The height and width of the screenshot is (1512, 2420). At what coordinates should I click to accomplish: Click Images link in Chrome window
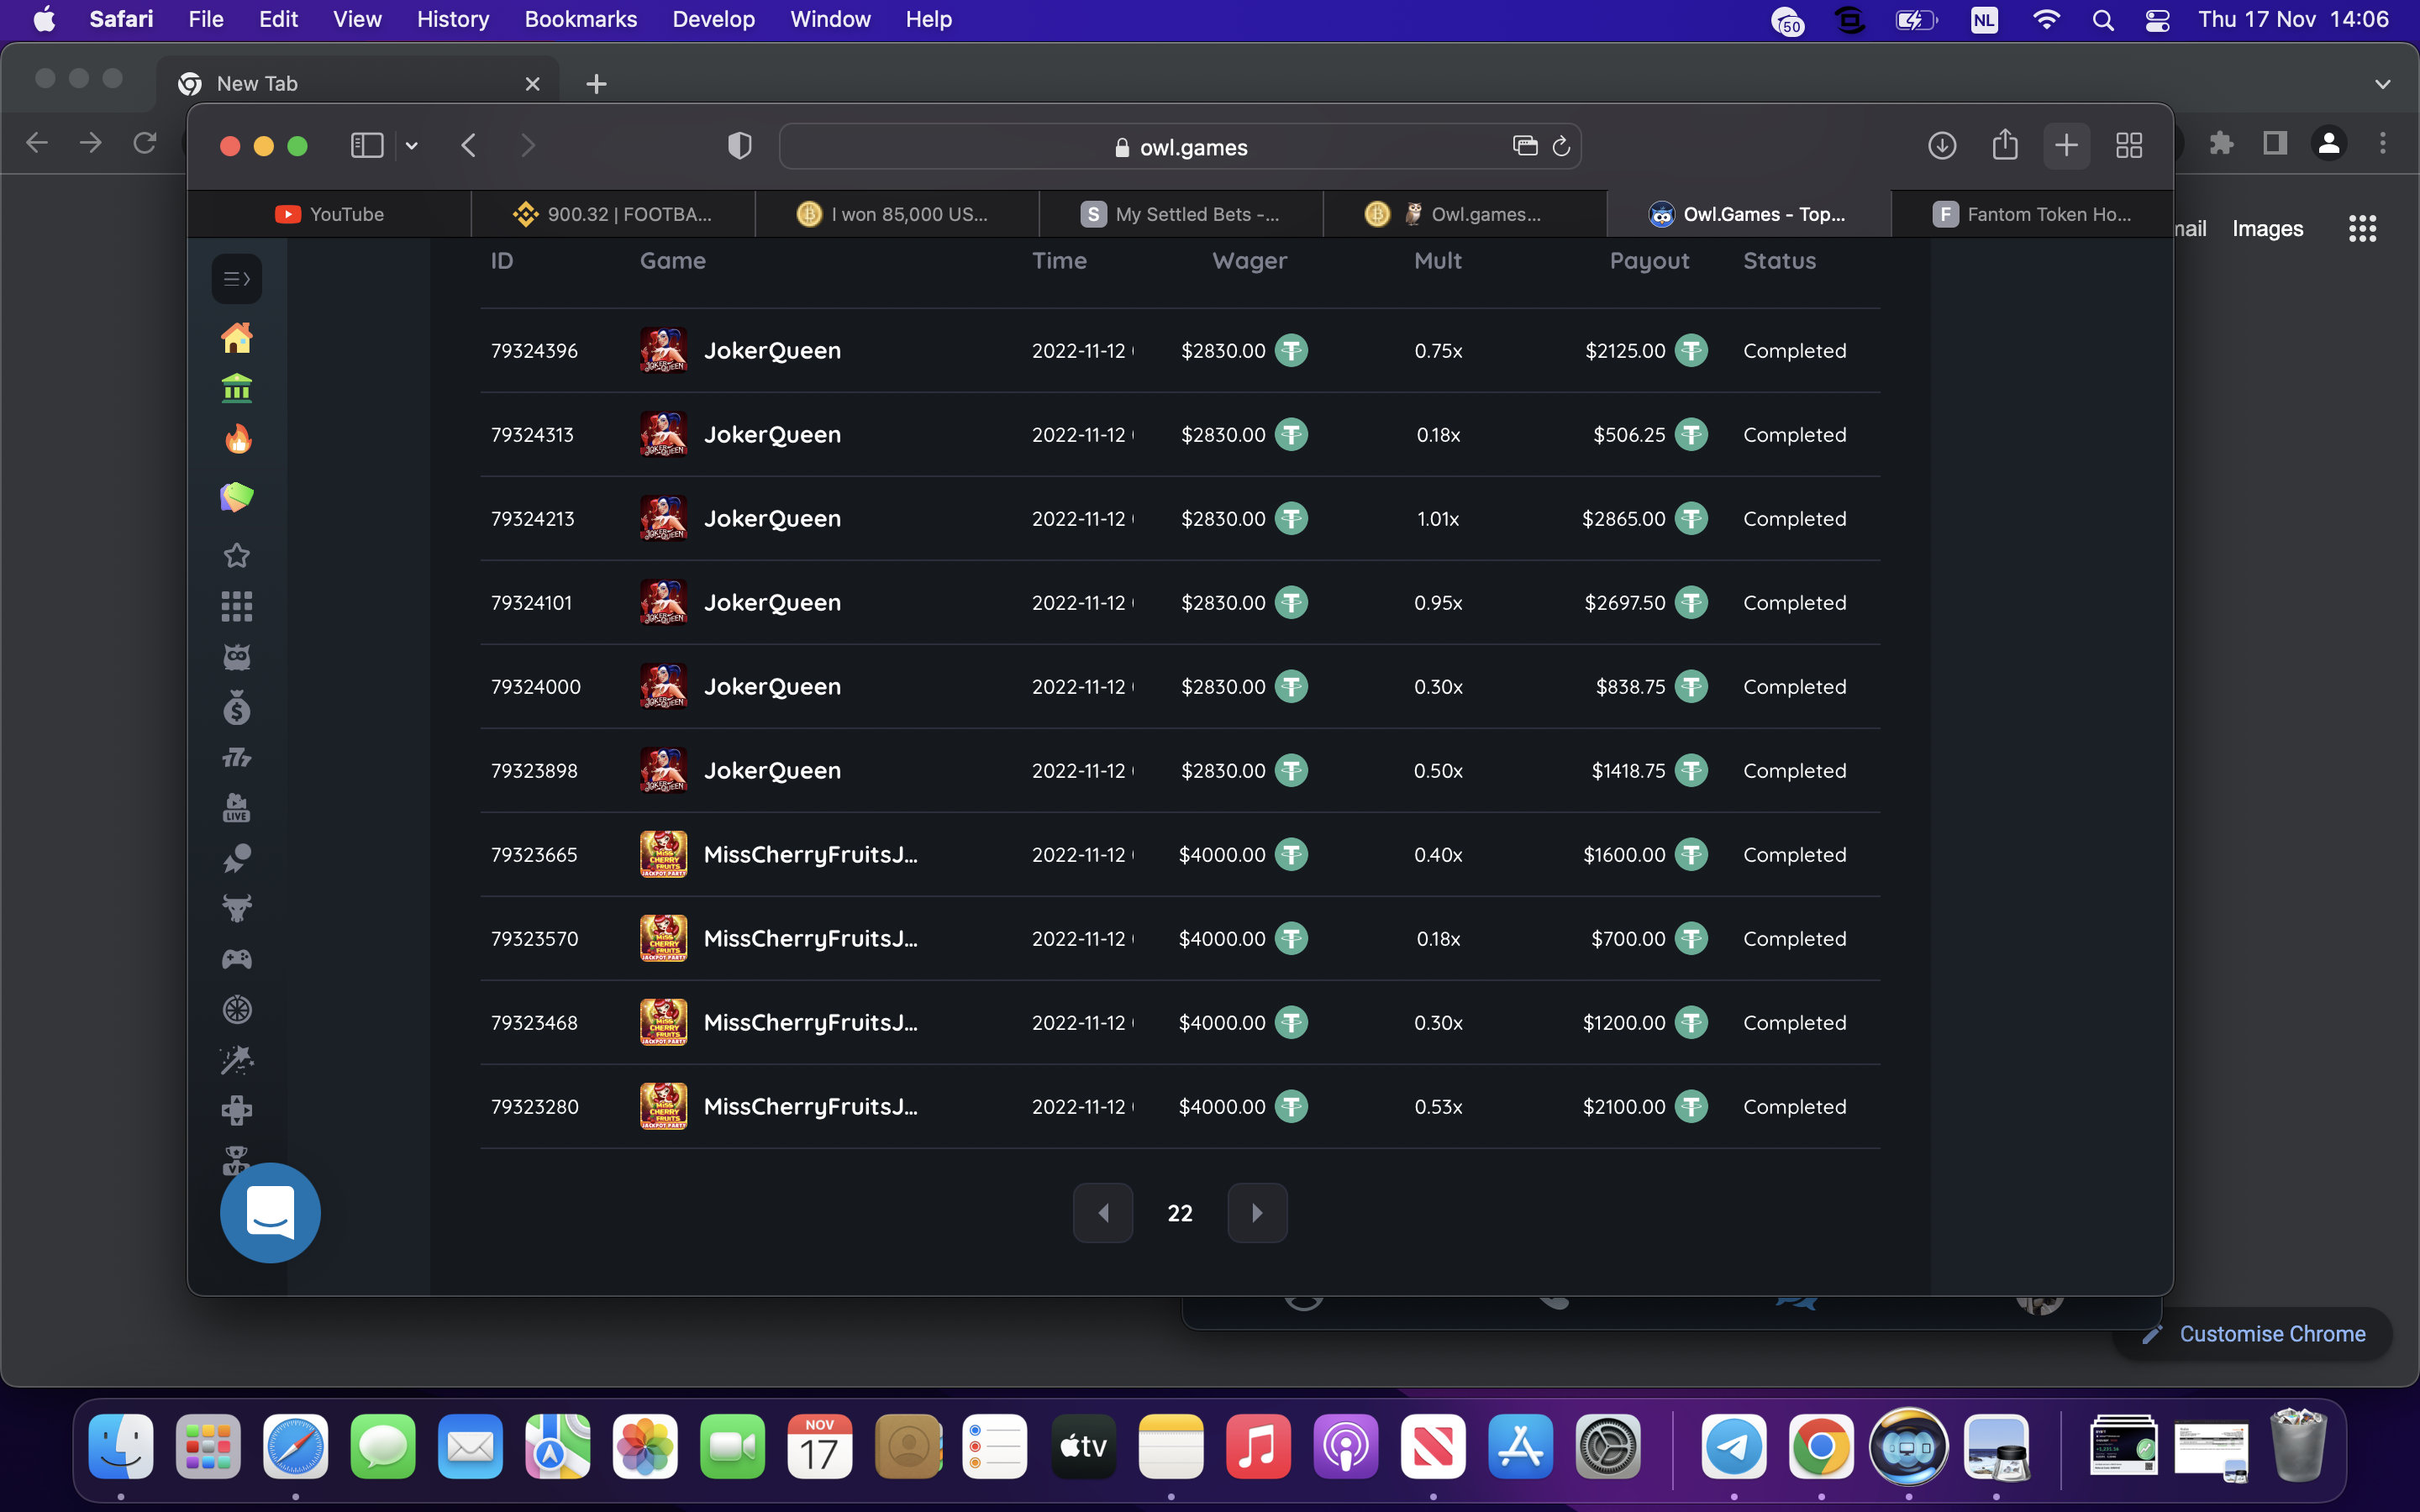click(x=2267, y=229)
